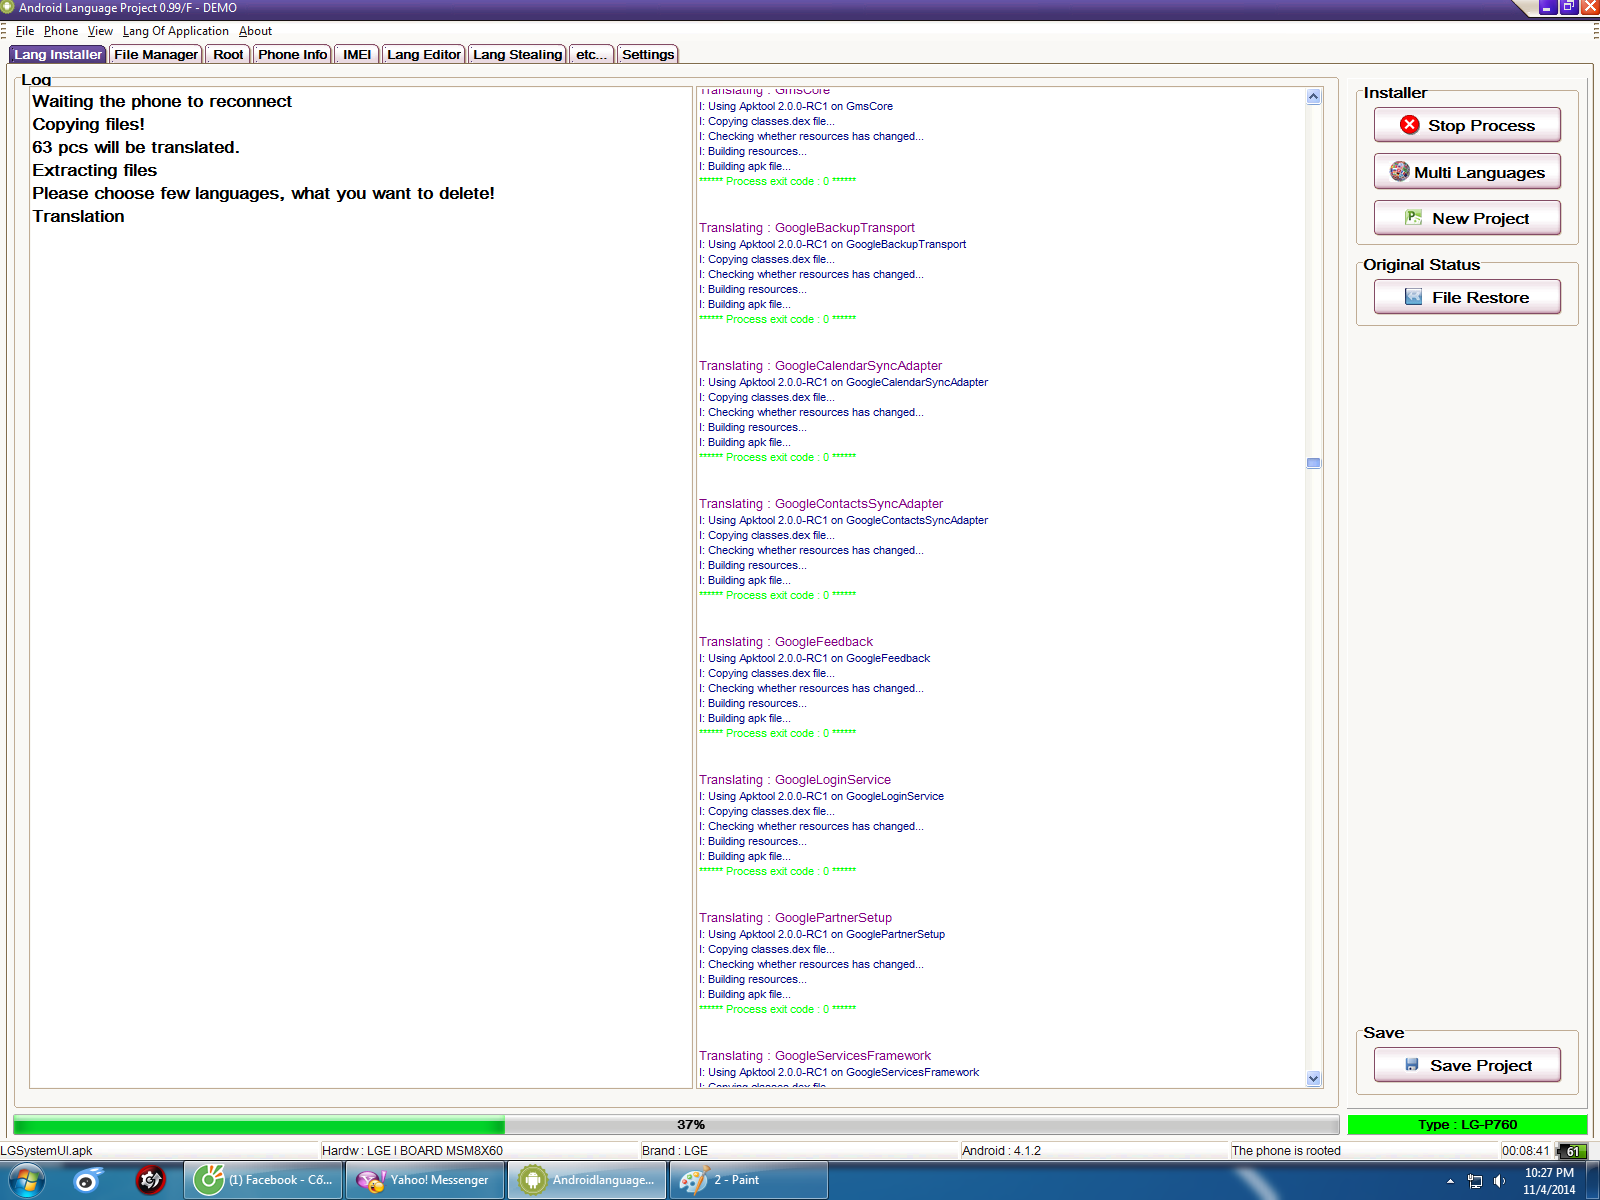This screenshot has width=1600, height=1200.
Task: Click the log scrollbar thumb
Action: pyautogui.click(x=1314, y=463)
